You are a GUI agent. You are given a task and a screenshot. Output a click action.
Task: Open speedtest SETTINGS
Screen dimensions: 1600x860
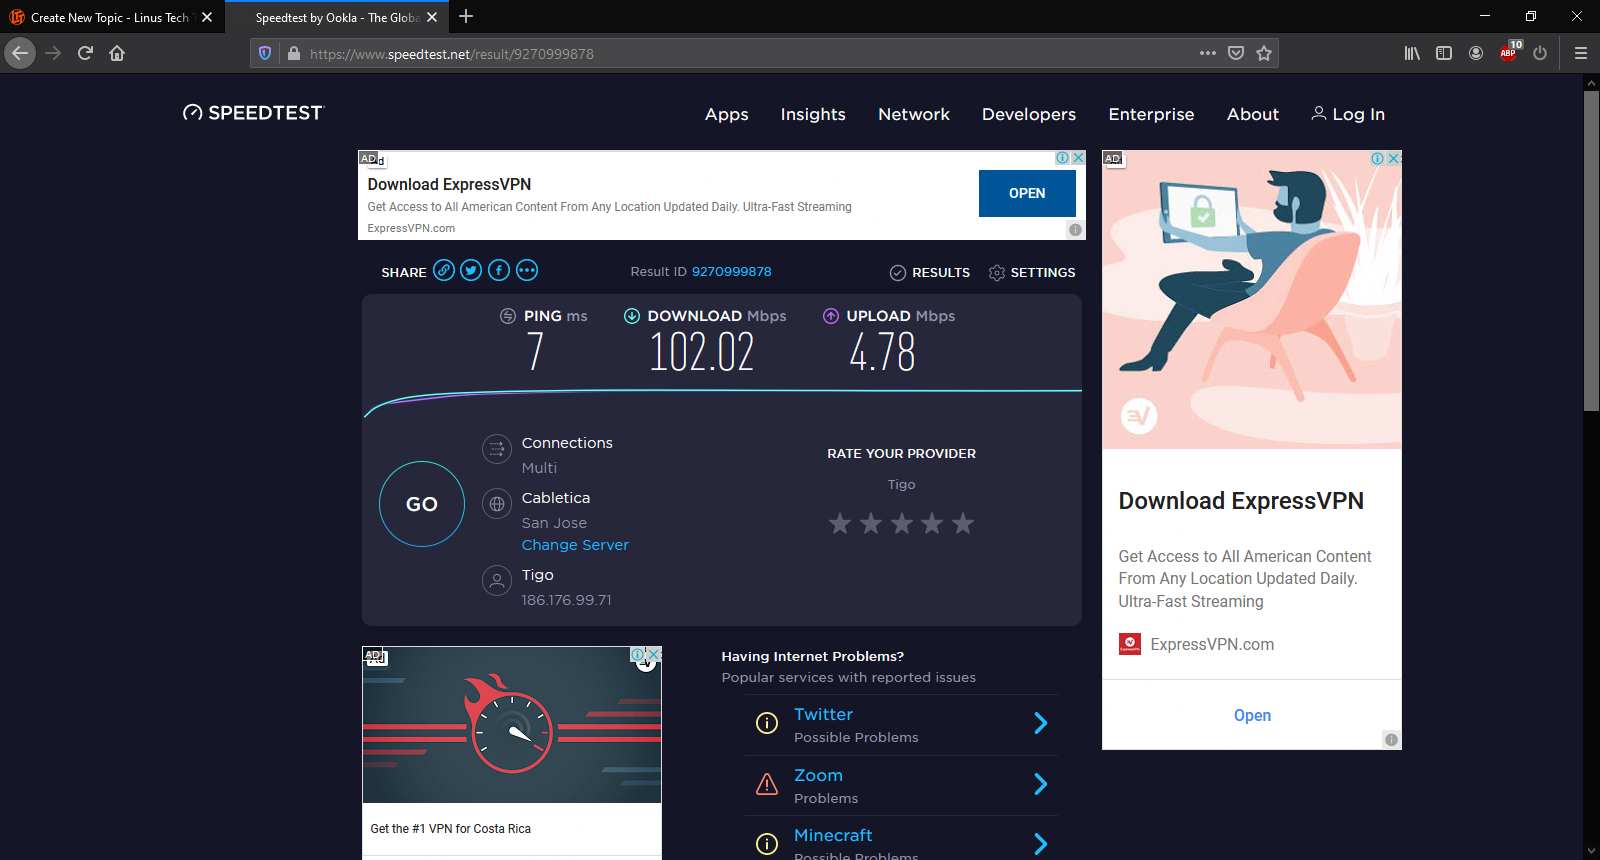pyautogui.click(x=1032, y=272)
